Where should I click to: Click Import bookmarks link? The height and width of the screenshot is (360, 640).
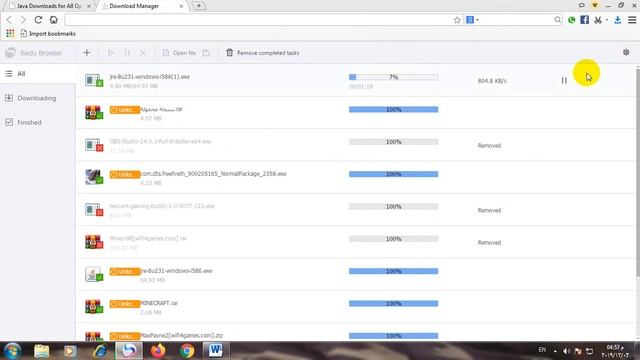[48, 33]
